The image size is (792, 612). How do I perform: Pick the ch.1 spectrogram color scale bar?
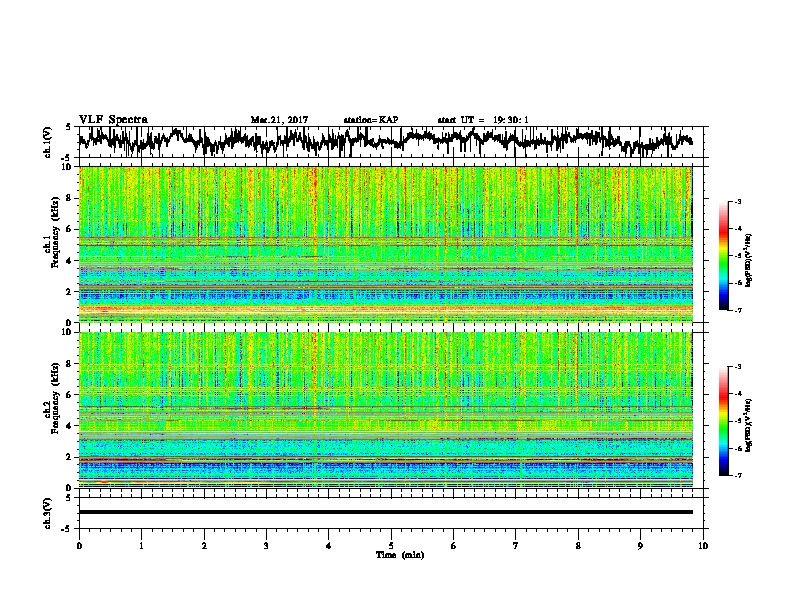(723, 256)
